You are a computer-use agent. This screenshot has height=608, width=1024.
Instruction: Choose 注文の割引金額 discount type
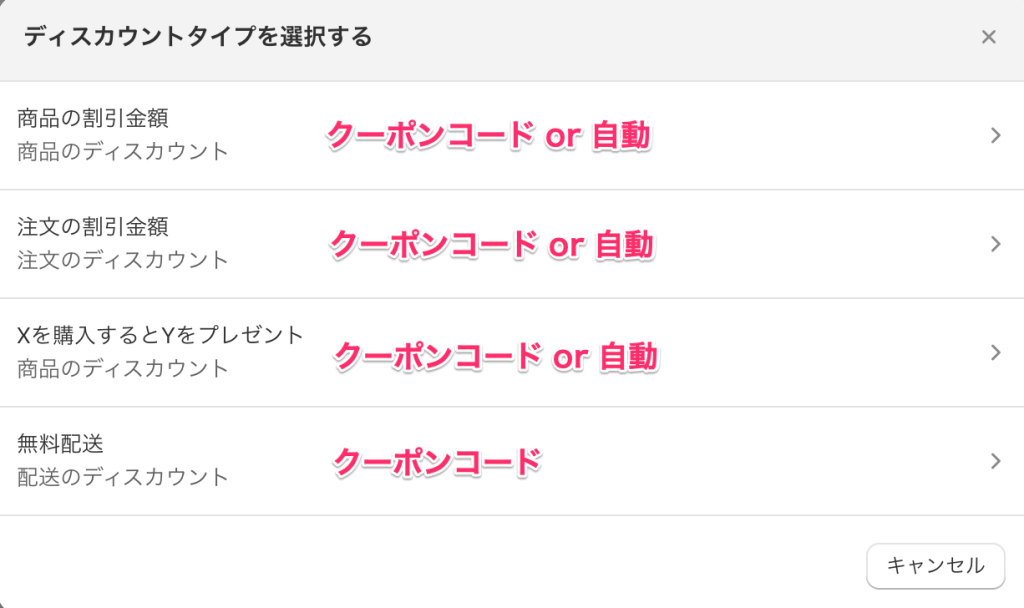click(x=93, y=227)
